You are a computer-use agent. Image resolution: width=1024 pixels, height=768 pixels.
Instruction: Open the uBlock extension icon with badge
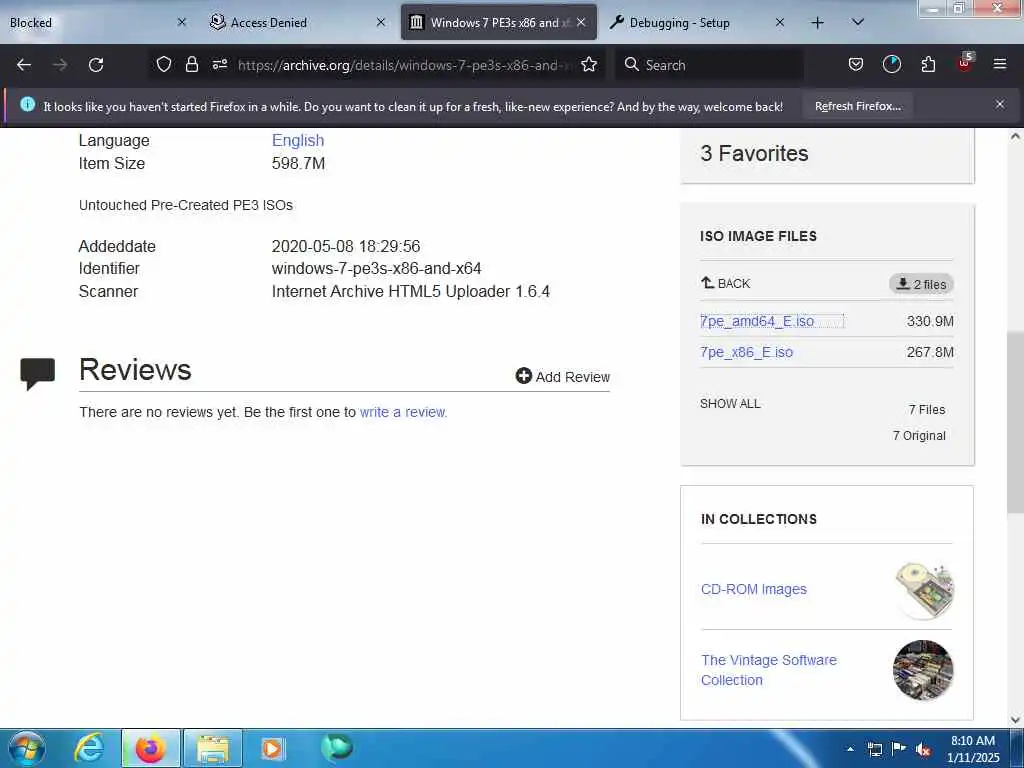965,63
